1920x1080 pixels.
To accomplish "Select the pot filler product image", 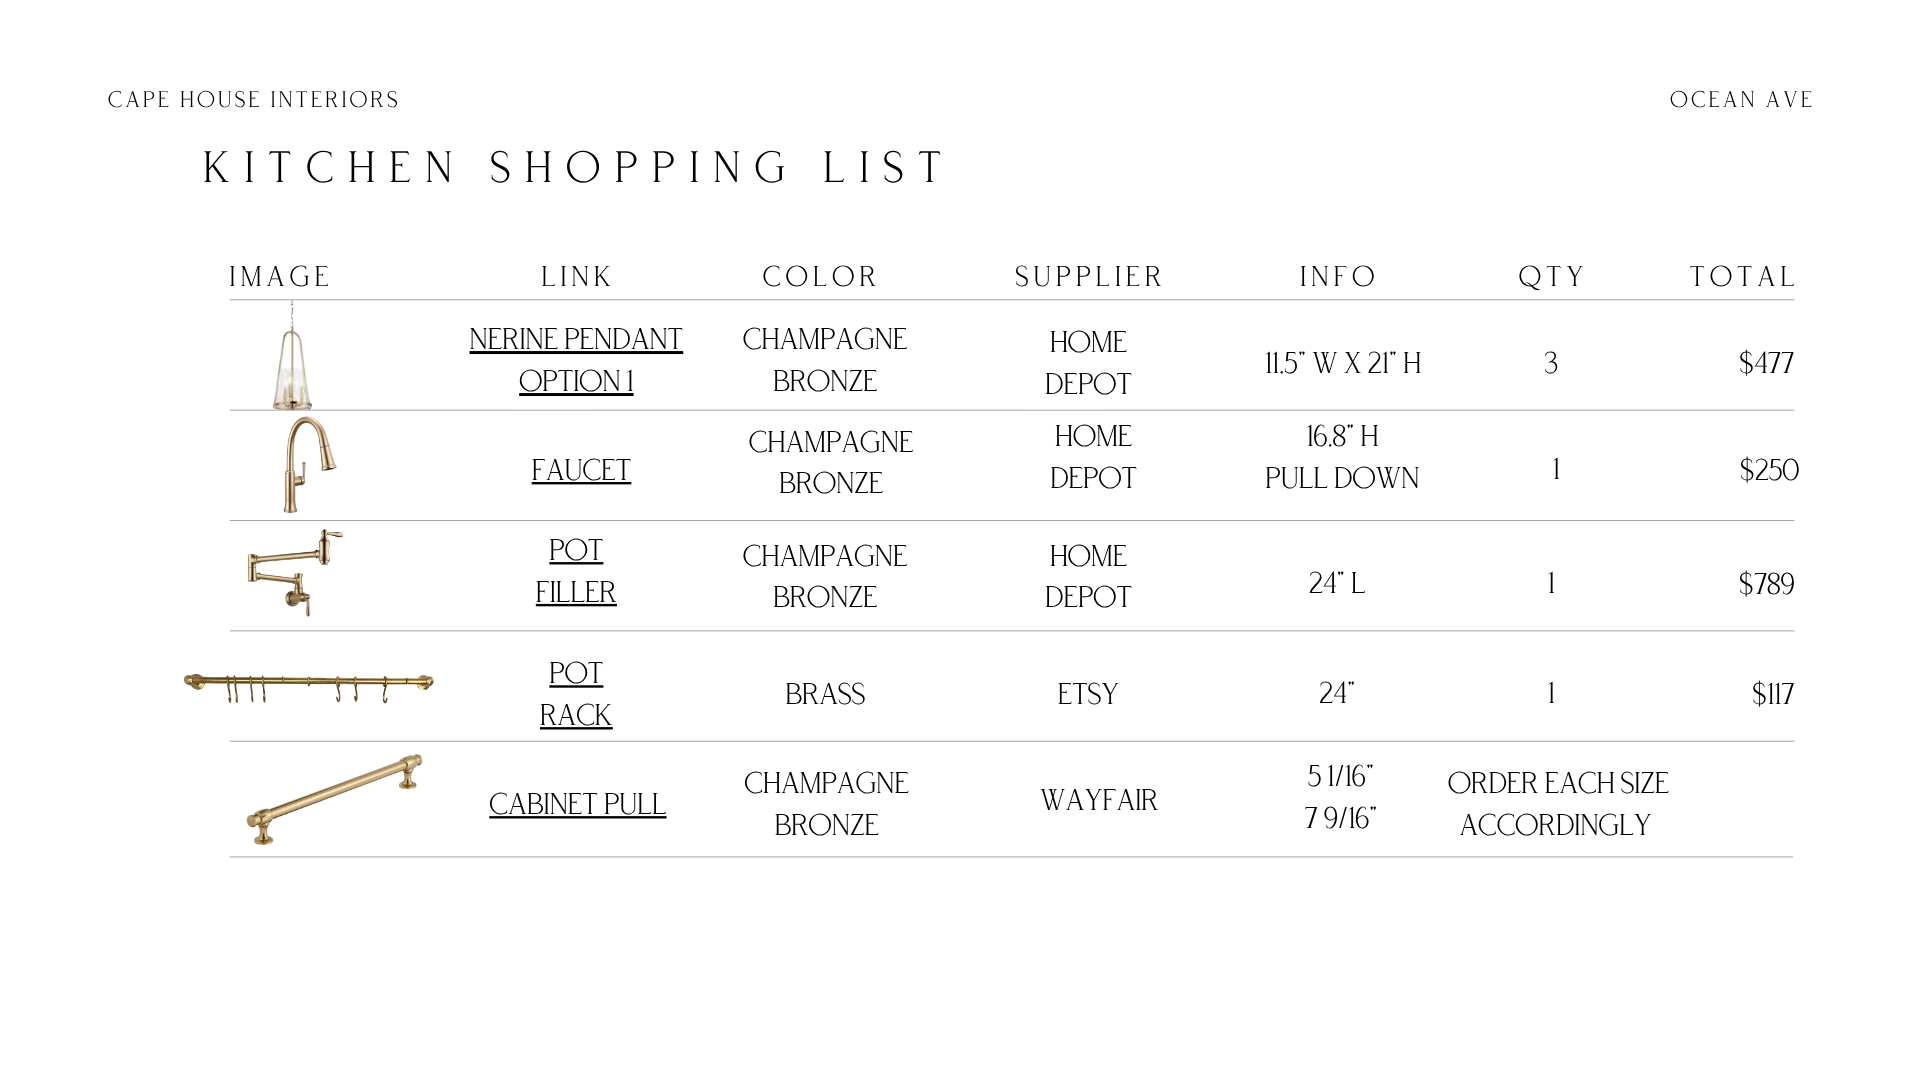I will coord(295,573).
